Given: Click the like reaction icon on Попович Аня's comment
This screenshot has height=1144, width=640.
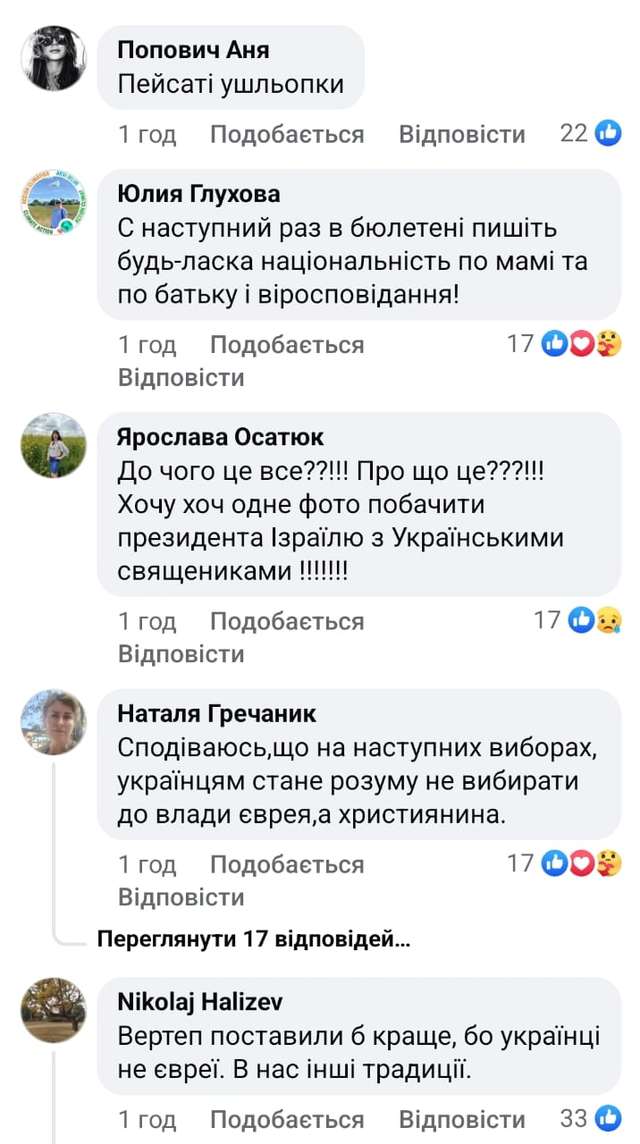Looking at the screenshot, I should pos(608,133).
